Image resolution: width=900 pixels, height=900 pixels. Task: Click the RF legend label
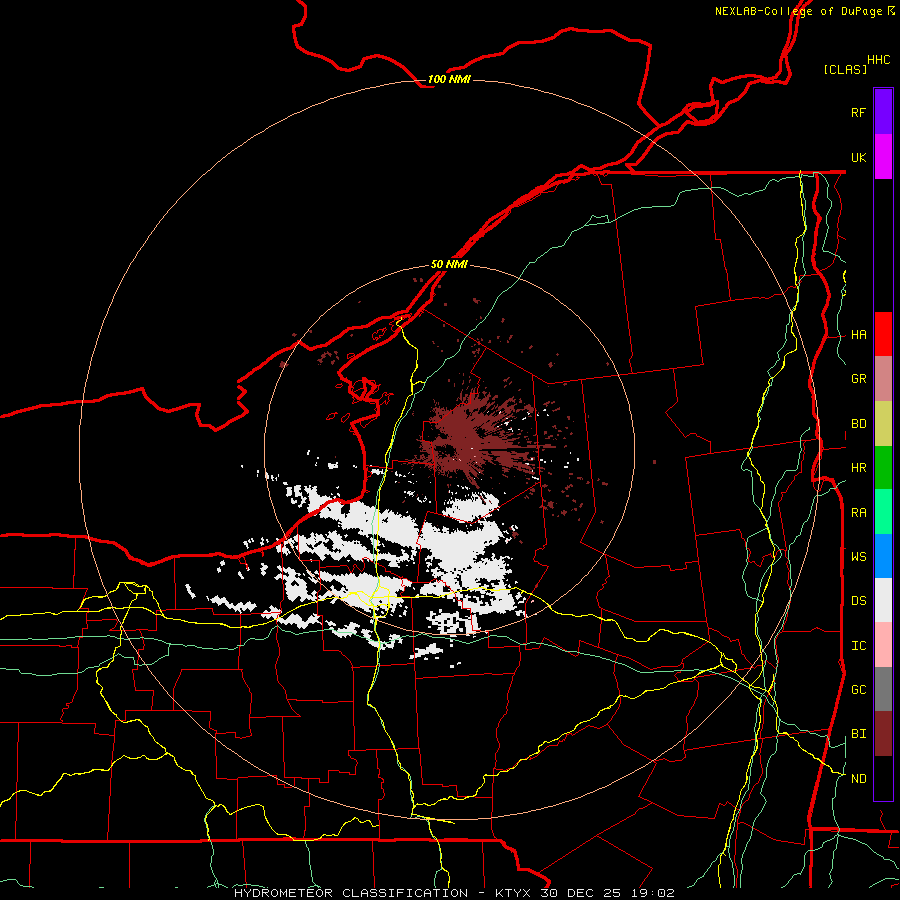(858, 112)
